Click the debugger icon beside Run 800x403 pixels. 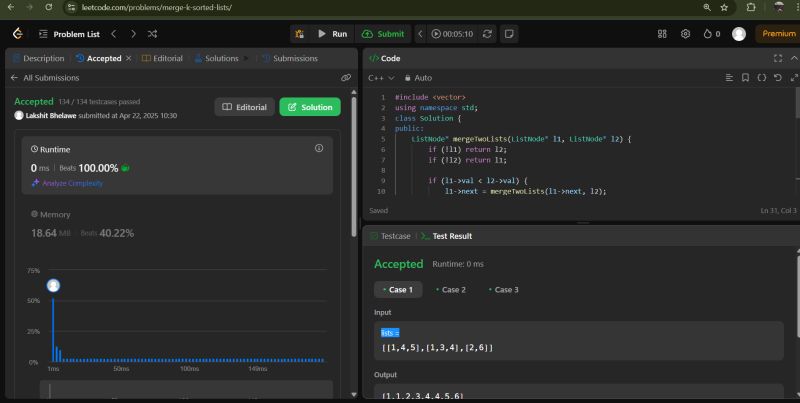(299, 34)
